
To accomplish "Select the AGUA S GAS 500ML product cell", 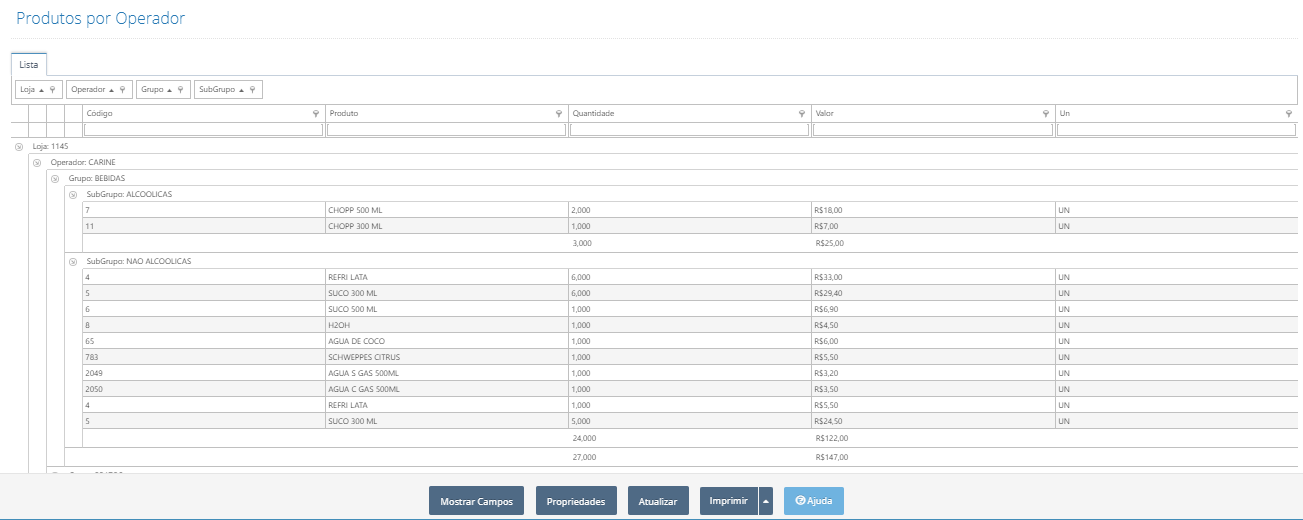I will click(446, 373).
